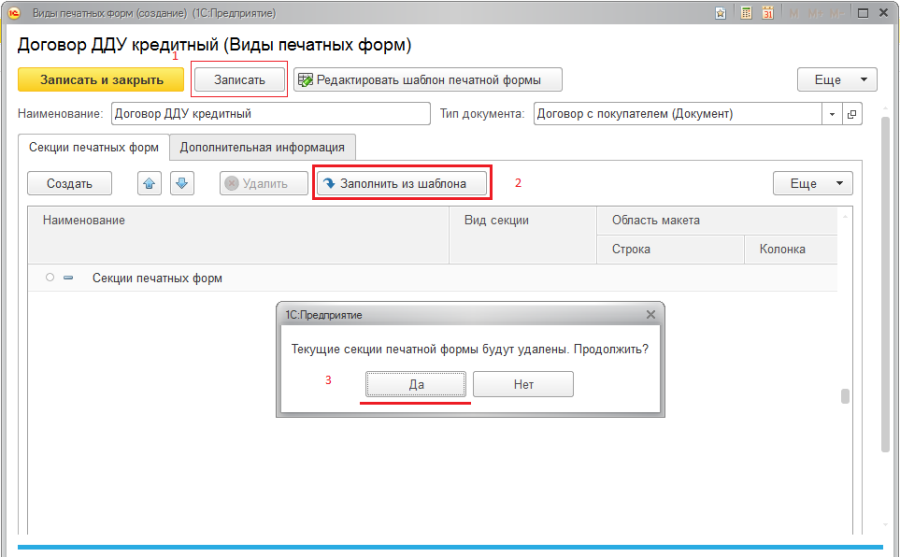Click the favorites star icon in title bar
Screen dimensions: 900x557
point(721,13)
